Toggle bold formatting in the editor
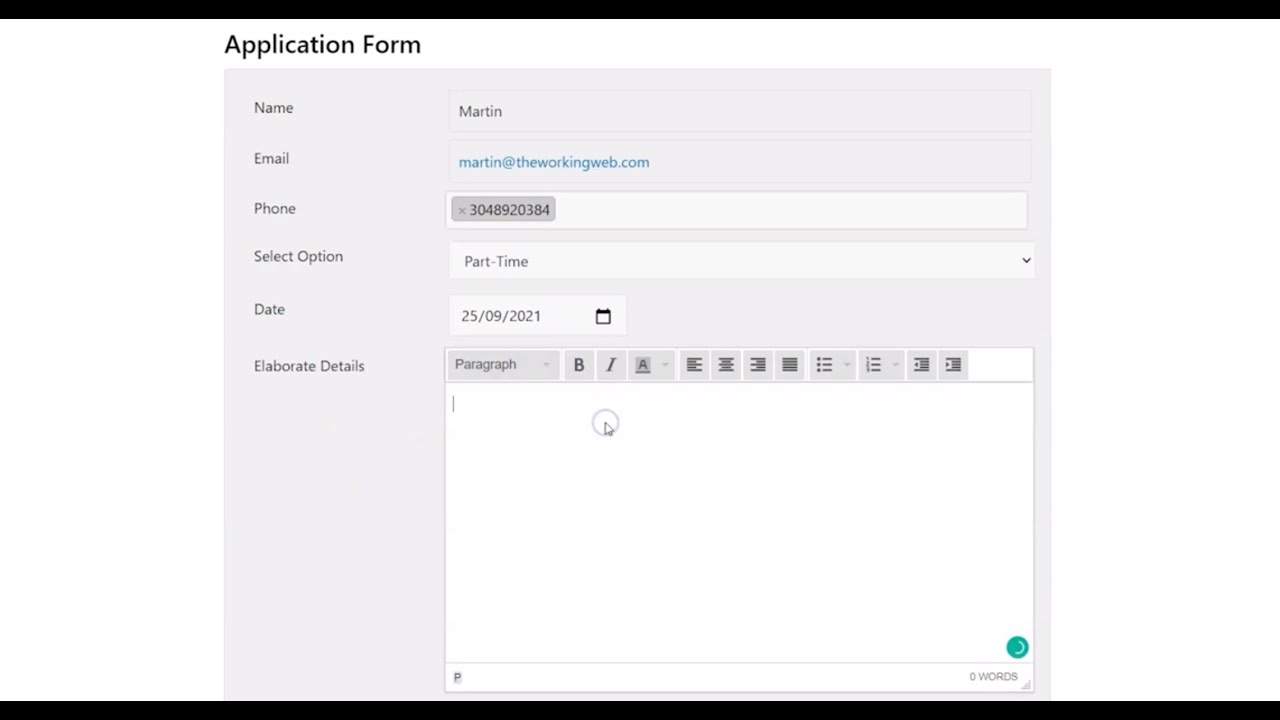This screenshot has width=1280, height=720. pyautogui.click(x=578, y=365)
